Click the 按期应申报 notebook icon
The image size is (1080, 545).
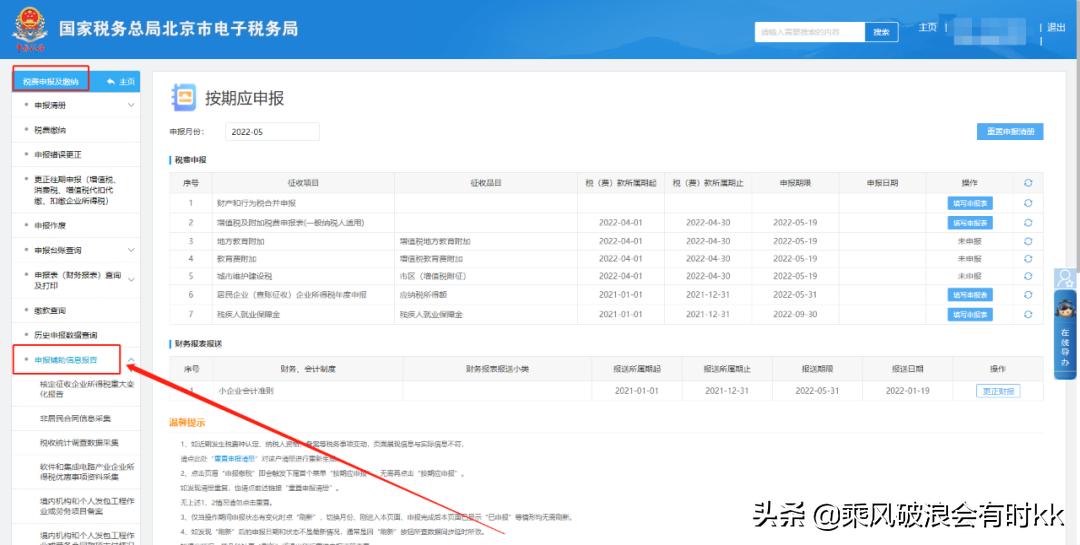pyautogui.click(x=183, y=97)
